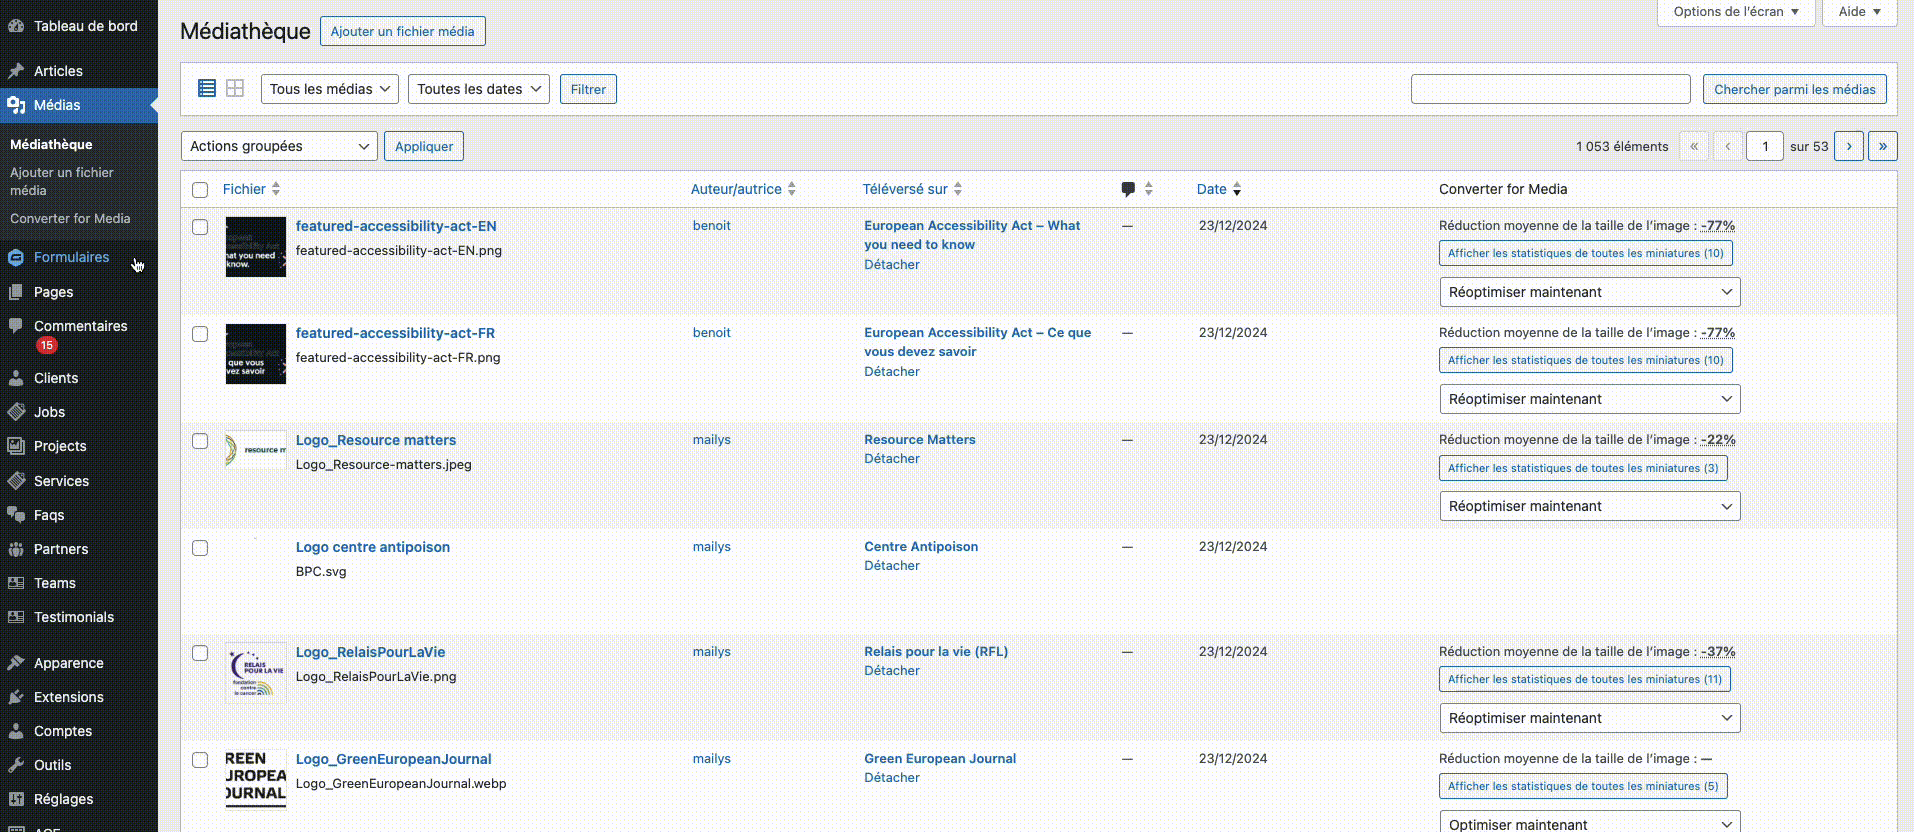Click the Appliquer button
1914x832 pixels.
click(x=424, y=146)
